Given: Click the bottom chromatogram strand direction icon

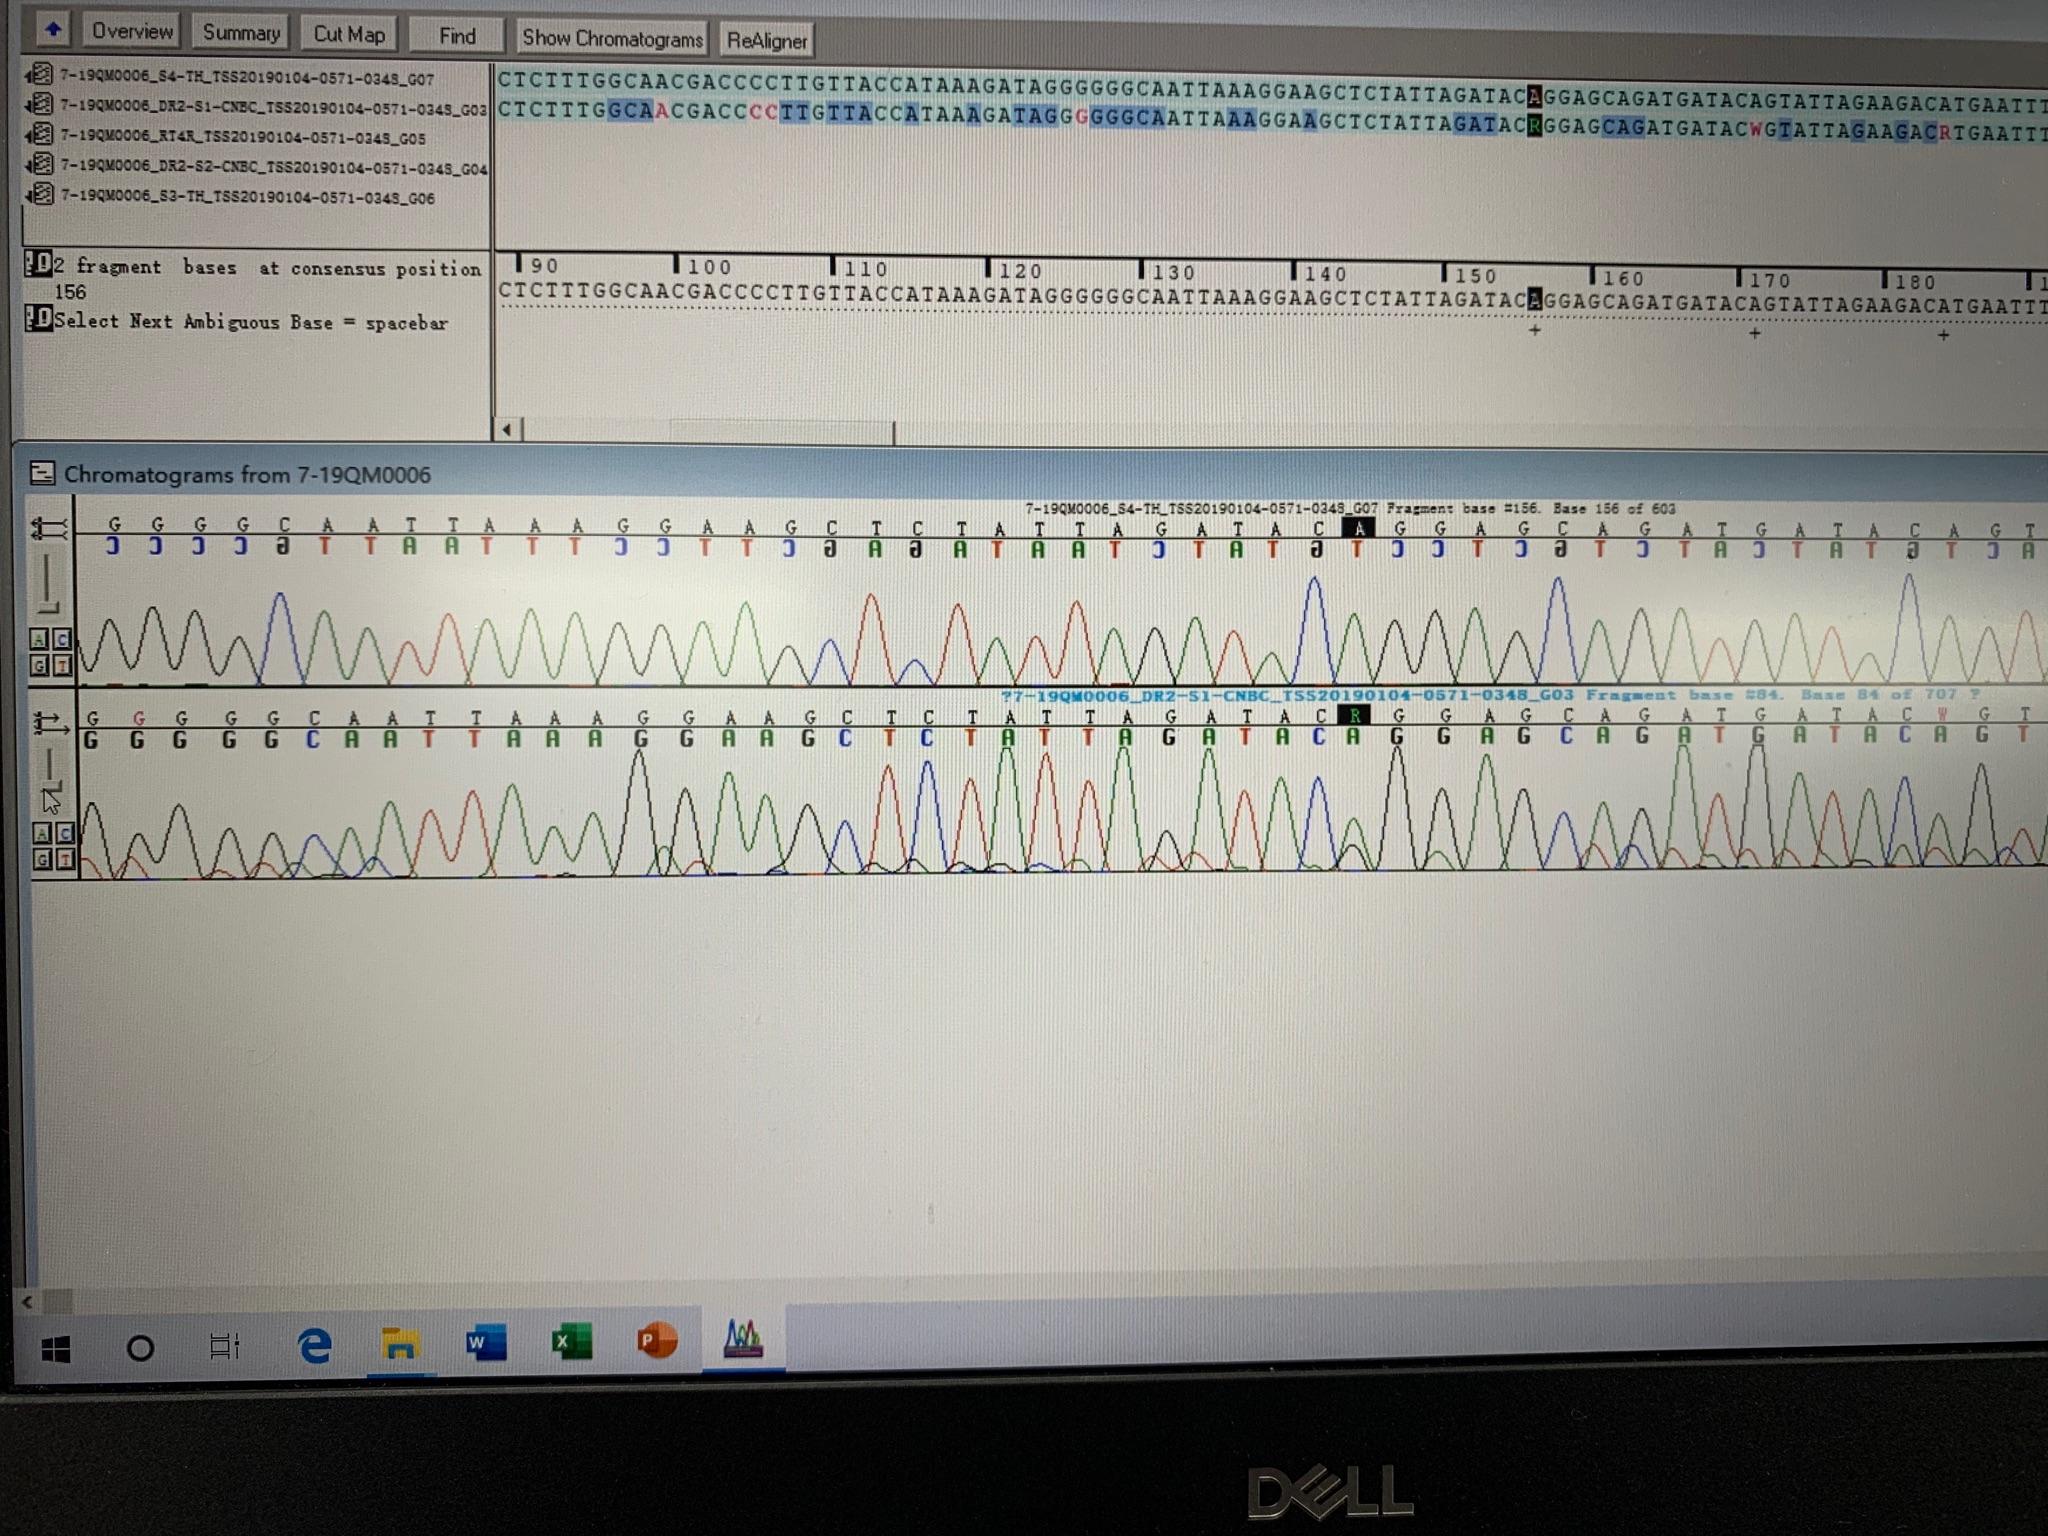Looking at the screenshot, I should tap(50, 721).
